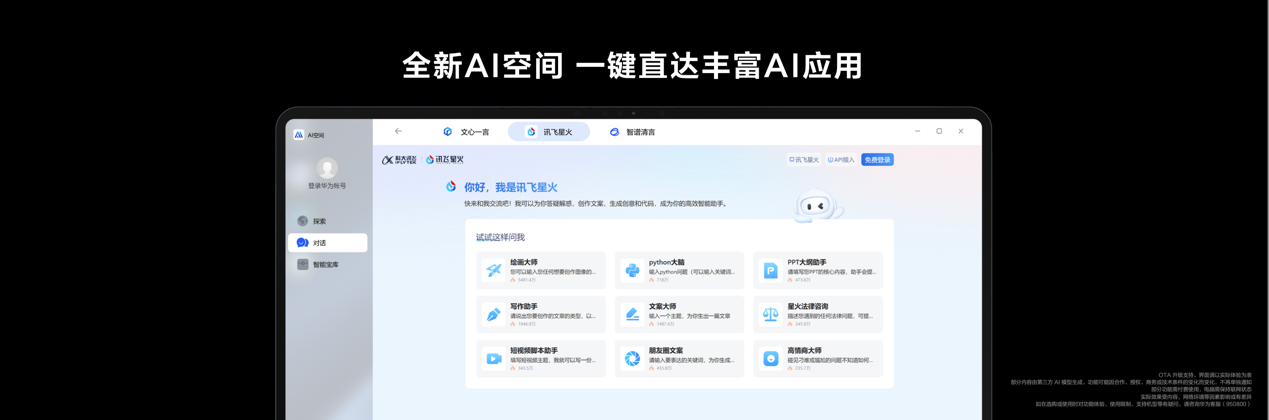
Task: Click the API接入 button
Action: coord(841,160)
